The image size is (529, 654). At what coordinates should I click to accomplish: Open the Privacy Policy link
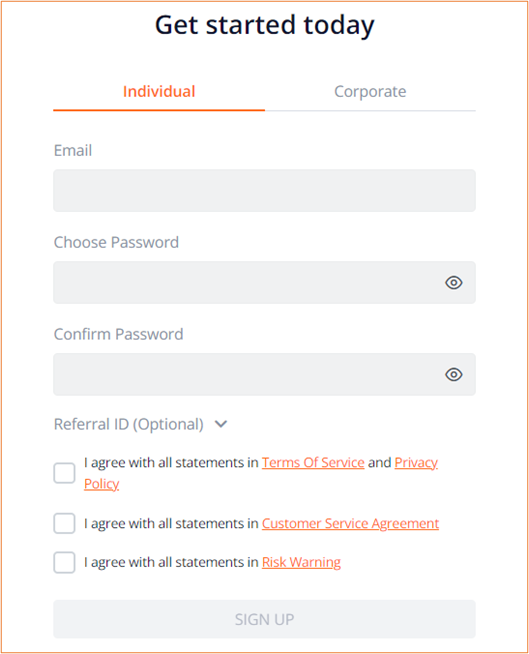[416, 463]
